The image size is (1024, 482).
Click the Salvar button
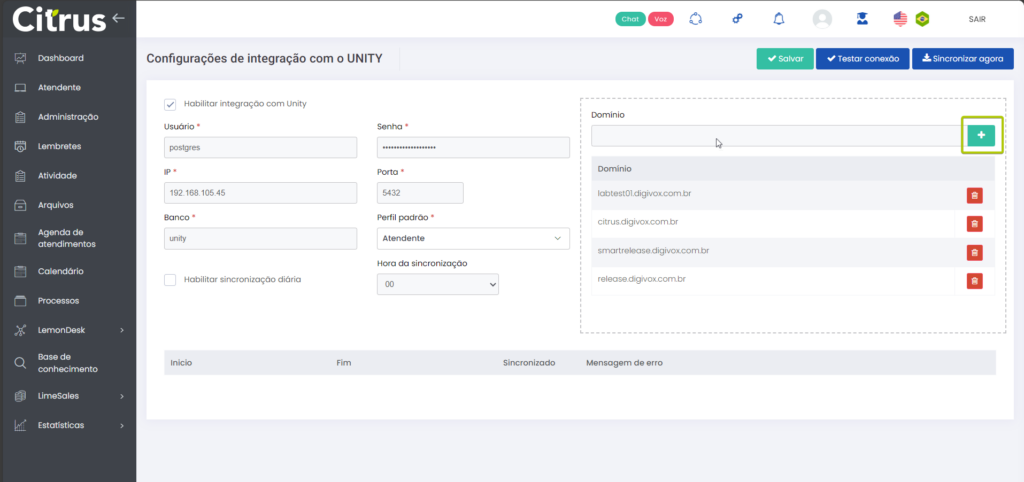pos(784,59)
